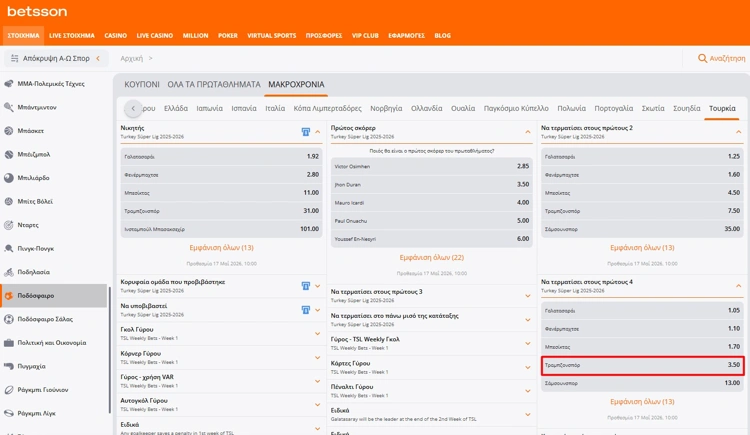
Task: Open the Ράγκμπι Γιούνιον icon
Action: click(9, 390)
